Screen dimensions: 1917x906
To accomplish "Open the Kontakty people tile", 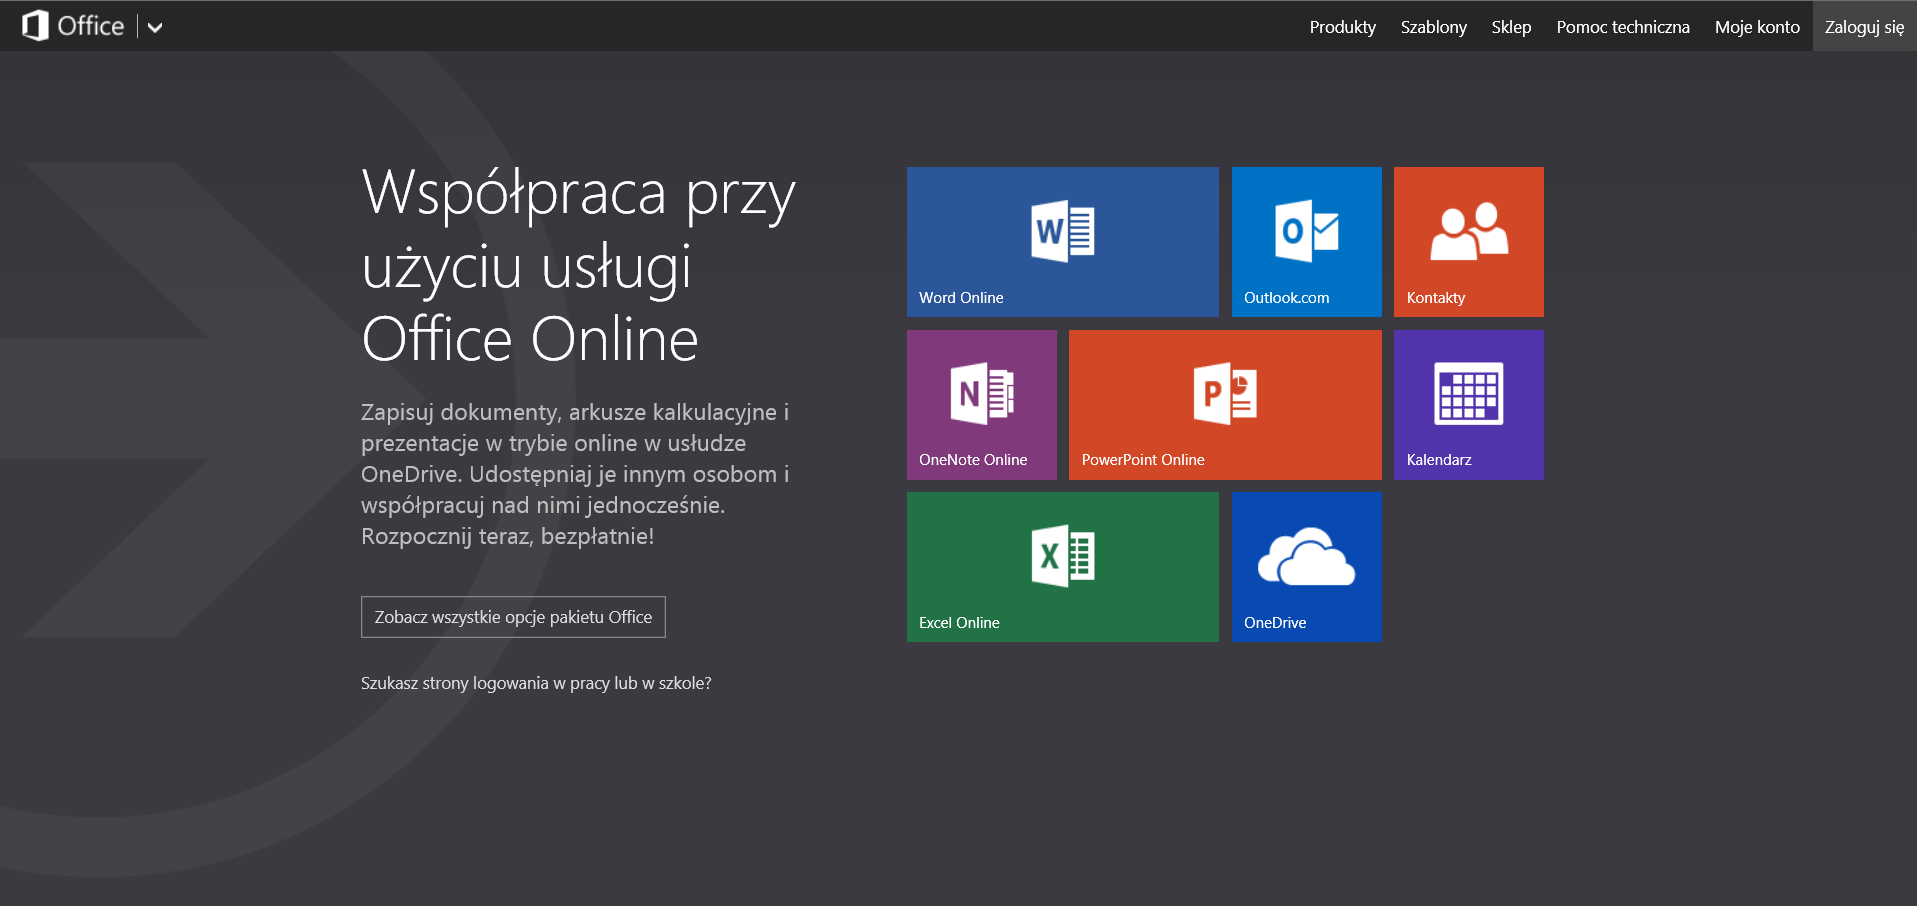I will [x=1469, y=242].
